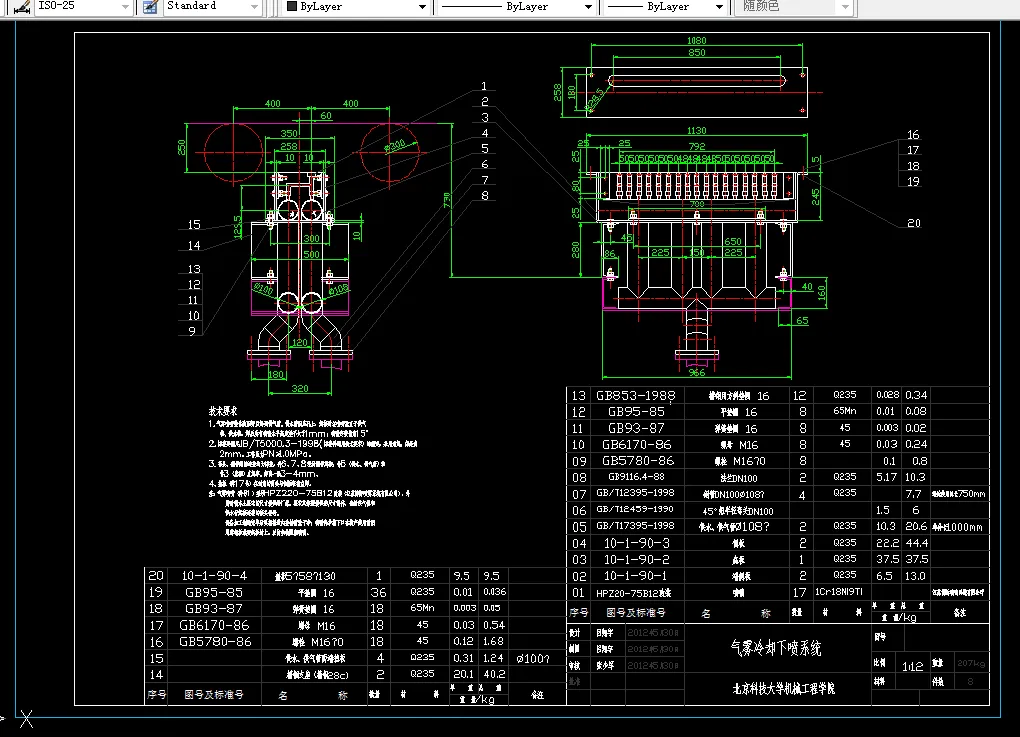Select parts list cell 10-1-90-3
This screenshot has width=1020, height=737.
tap(636, 543)
